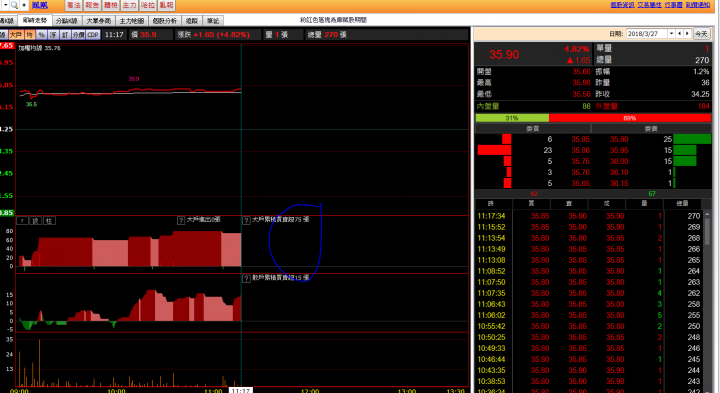720x393 pixels.
Task: Click the 今天 today button
Action: [x=701, y=34]
